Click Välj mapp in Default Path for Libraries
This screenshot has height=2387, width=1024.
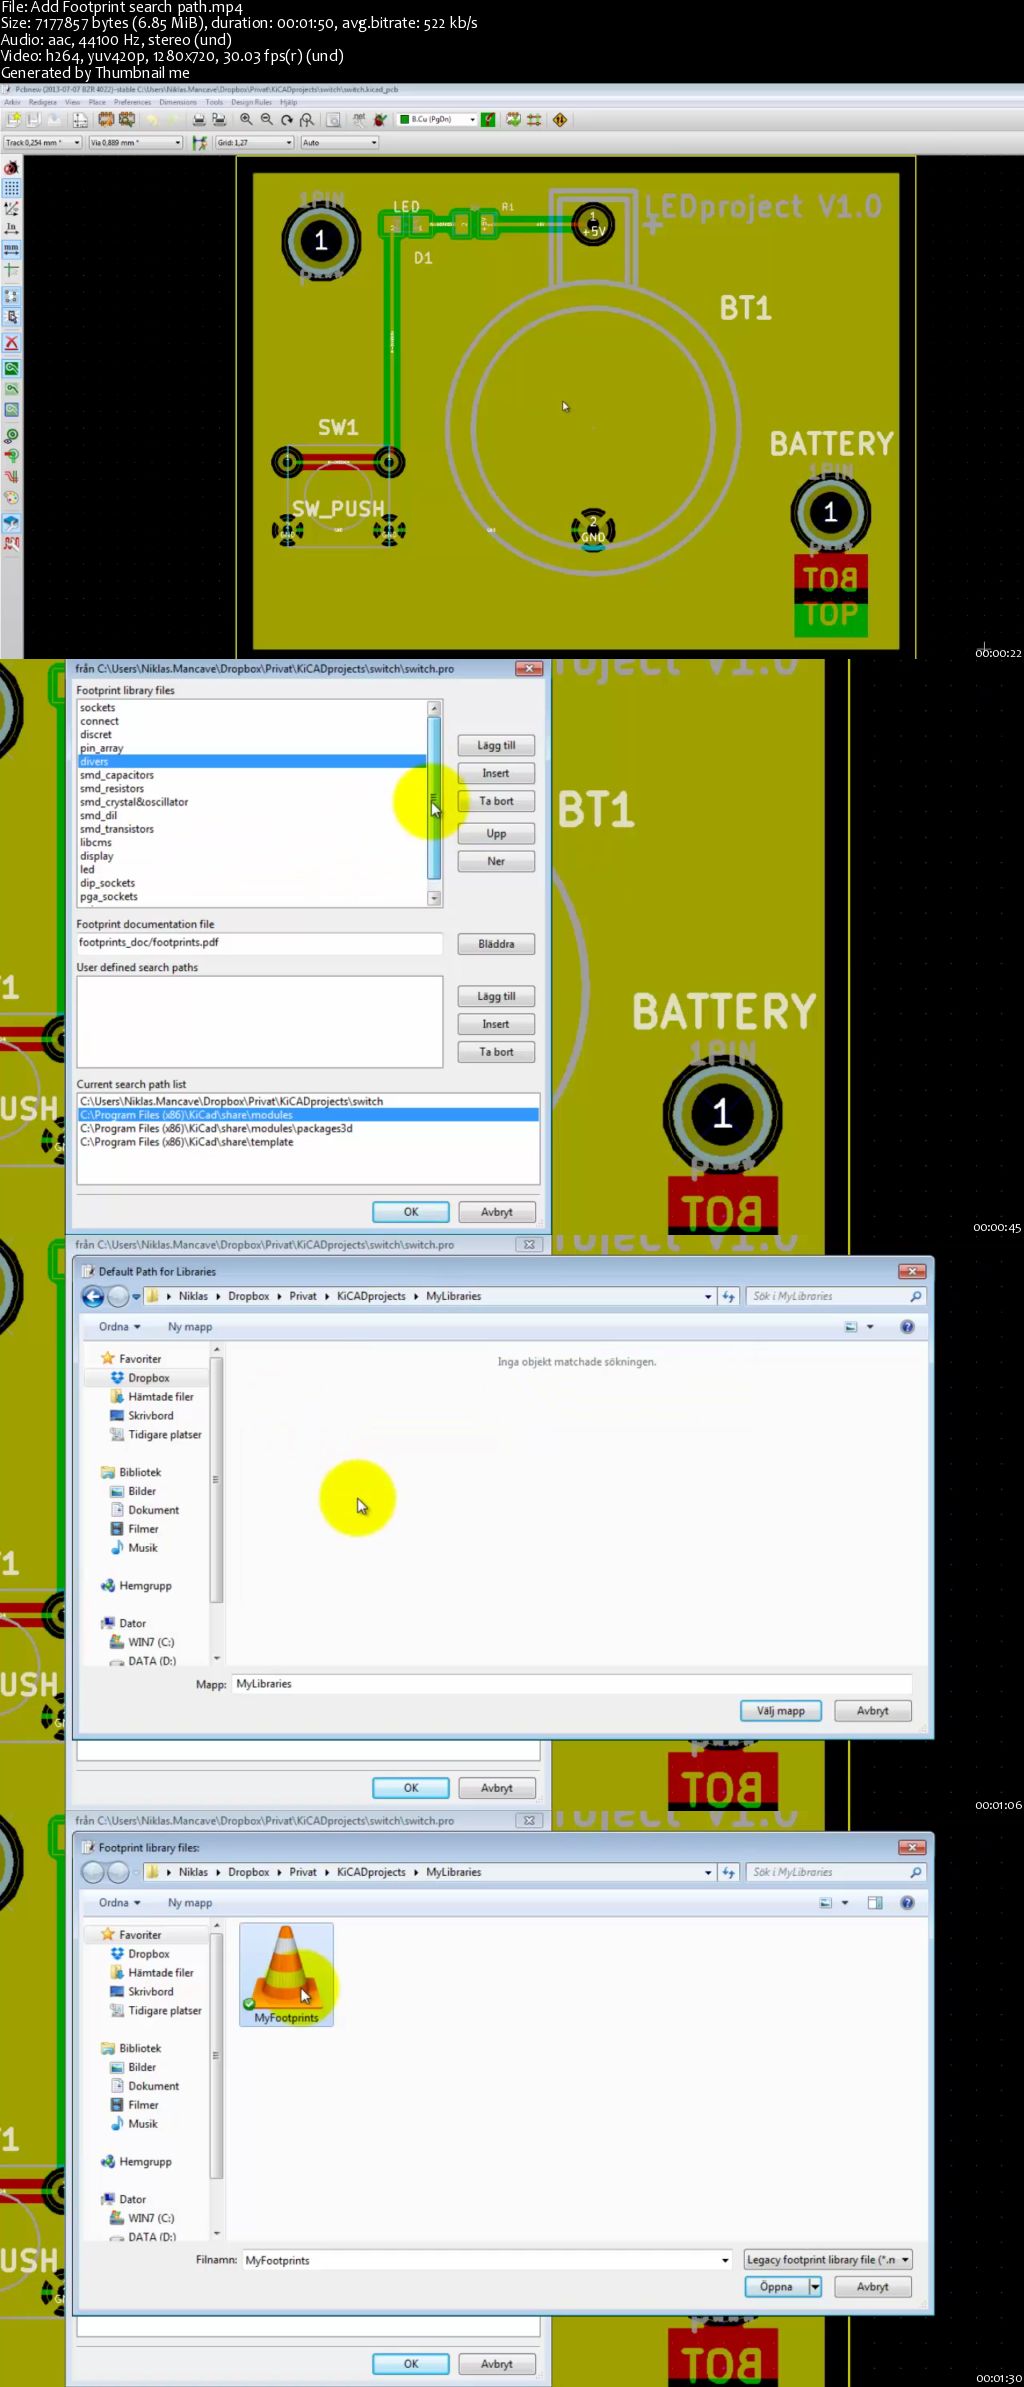(781, 1711)
